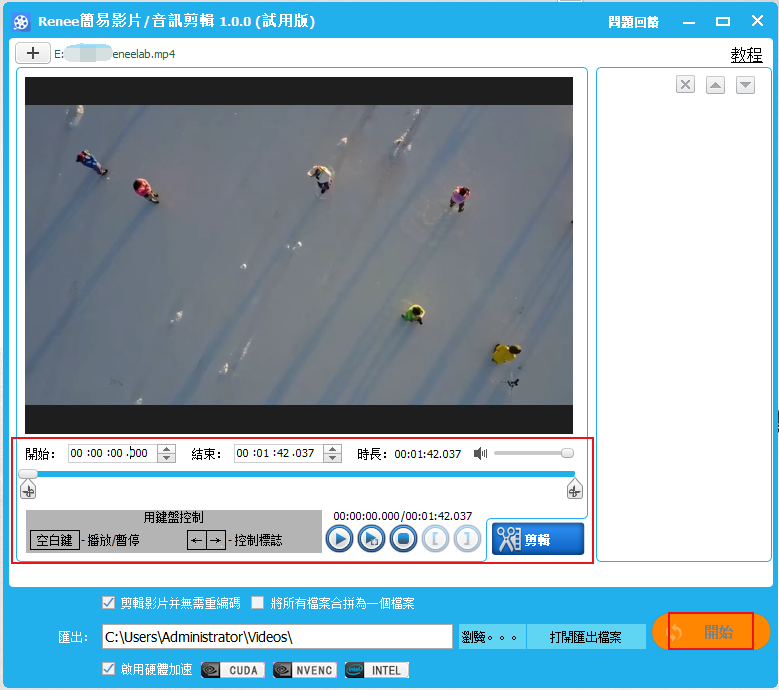This screenshot has height=690, width=779.
Task: Play the video
Action: [x=339, y=538]
